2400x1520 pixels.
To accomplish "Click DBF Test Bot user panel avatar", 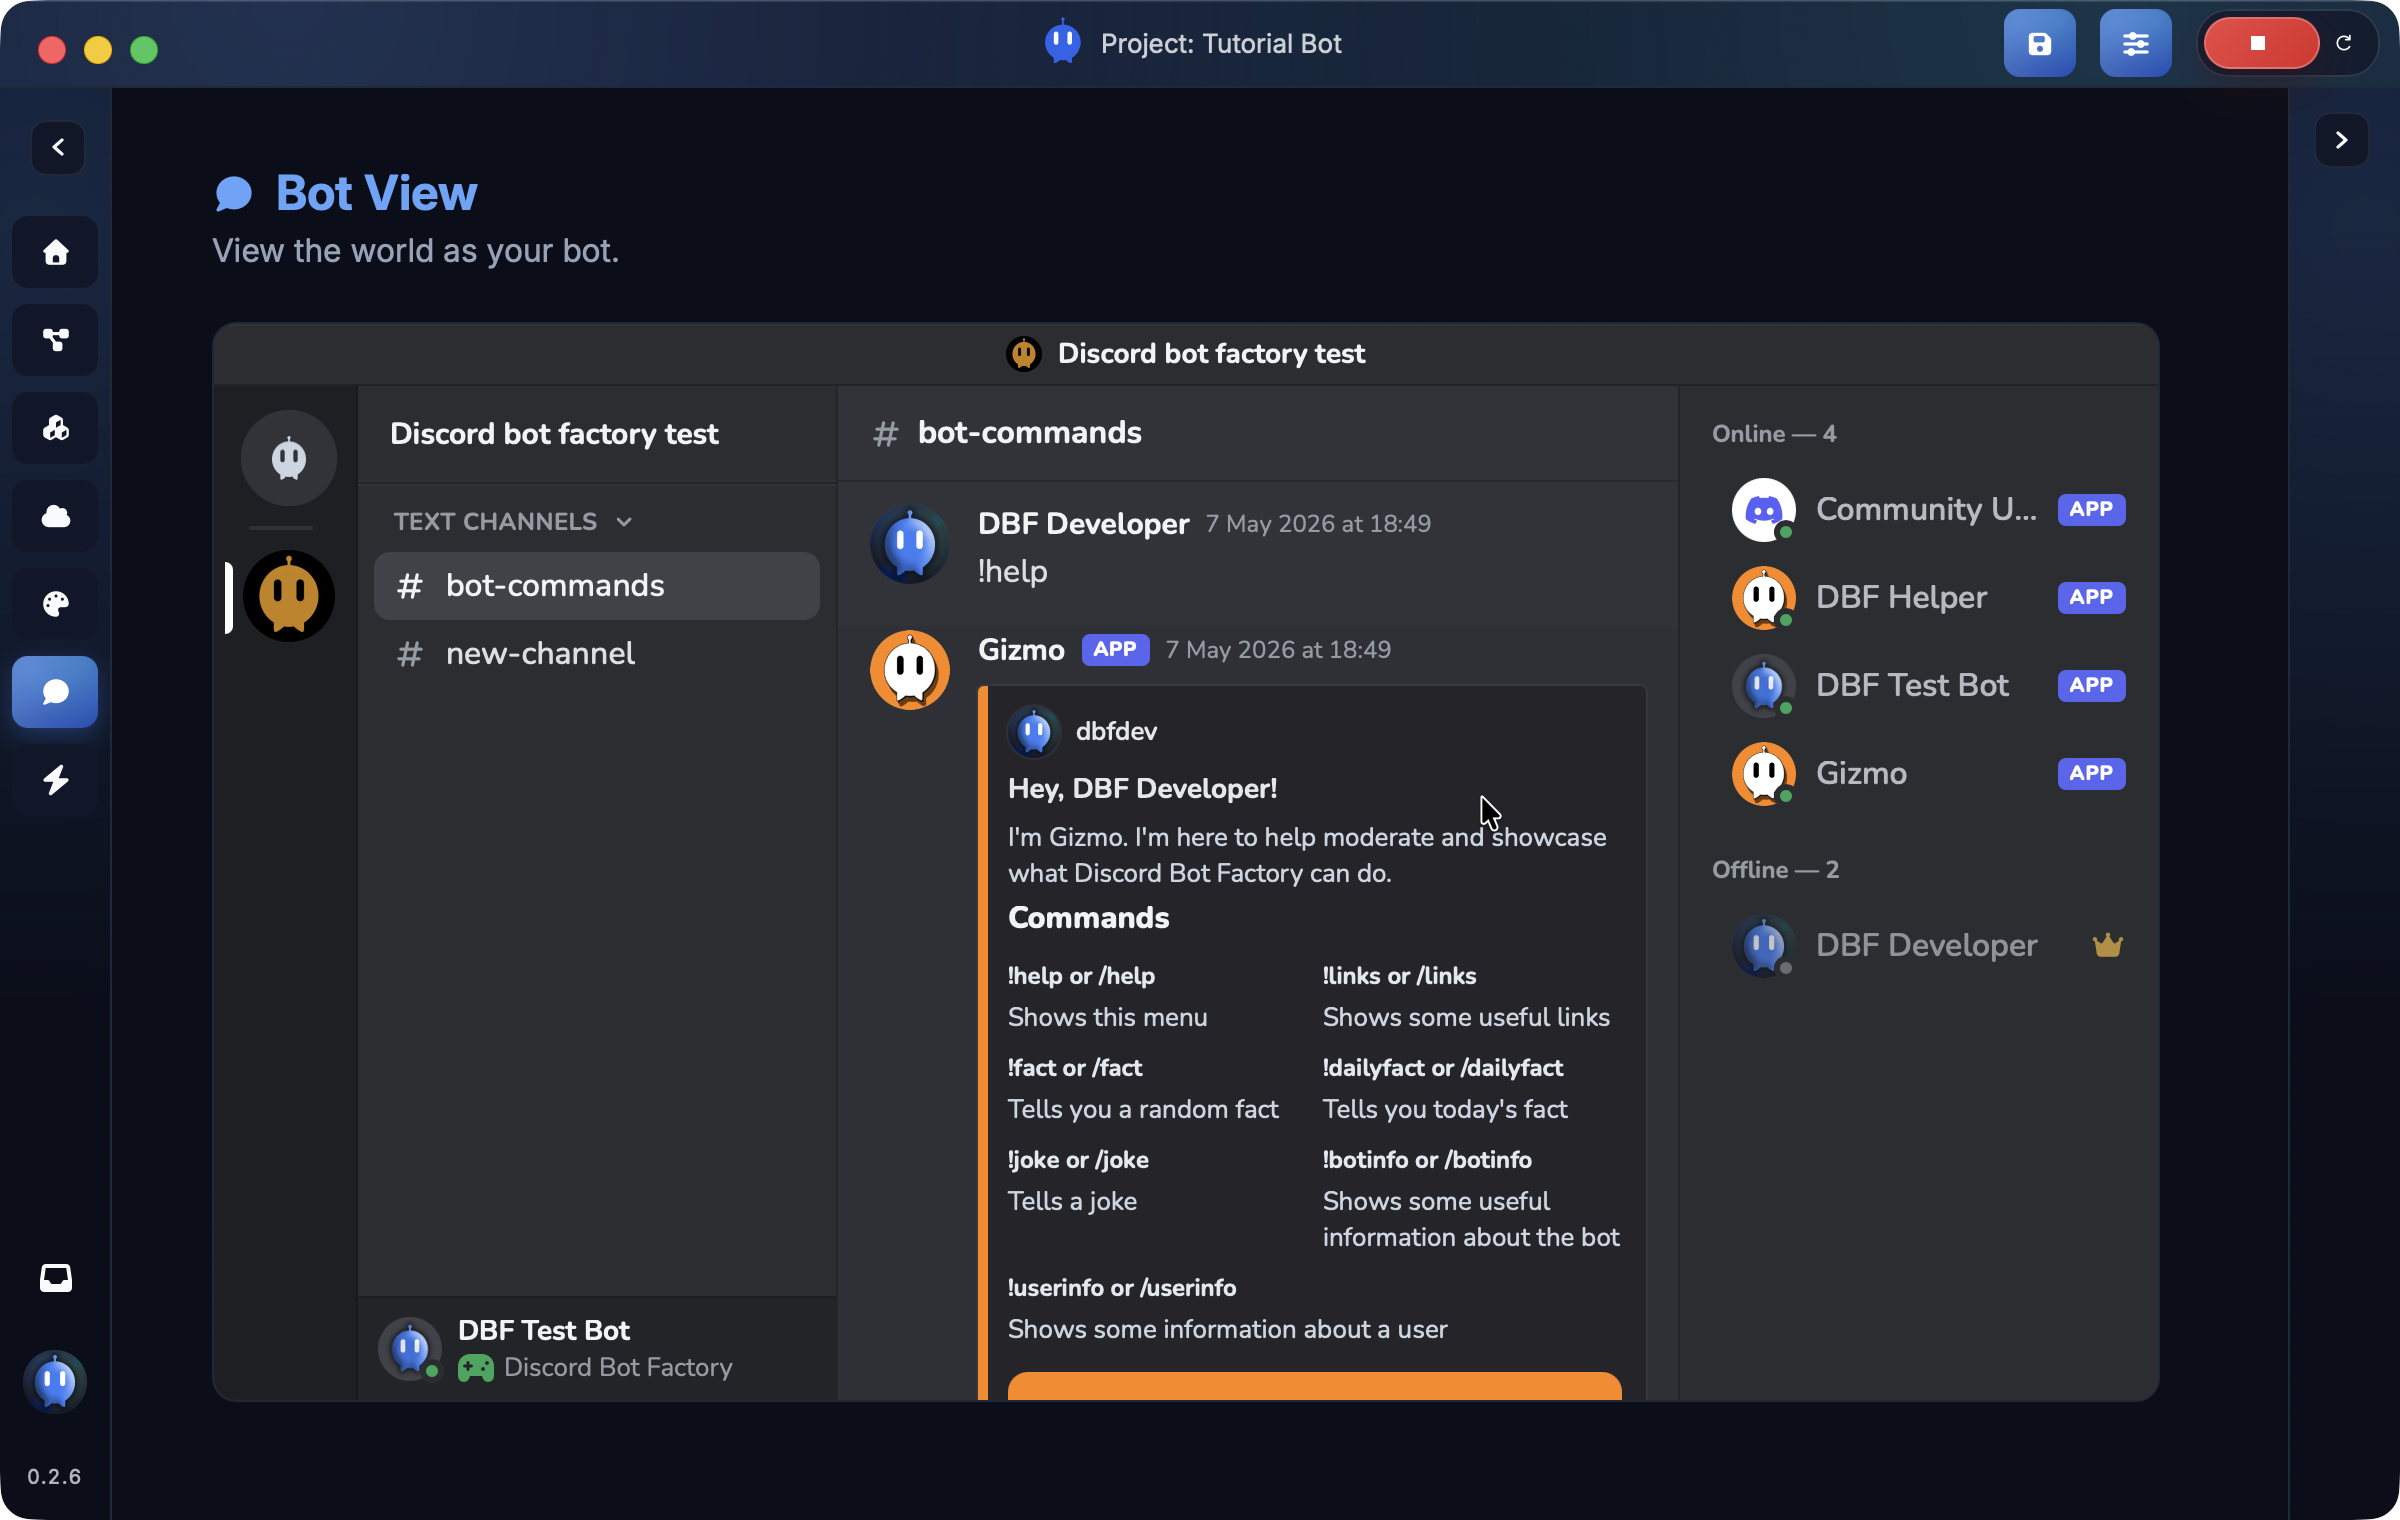I will click(x=410, y=1349).
